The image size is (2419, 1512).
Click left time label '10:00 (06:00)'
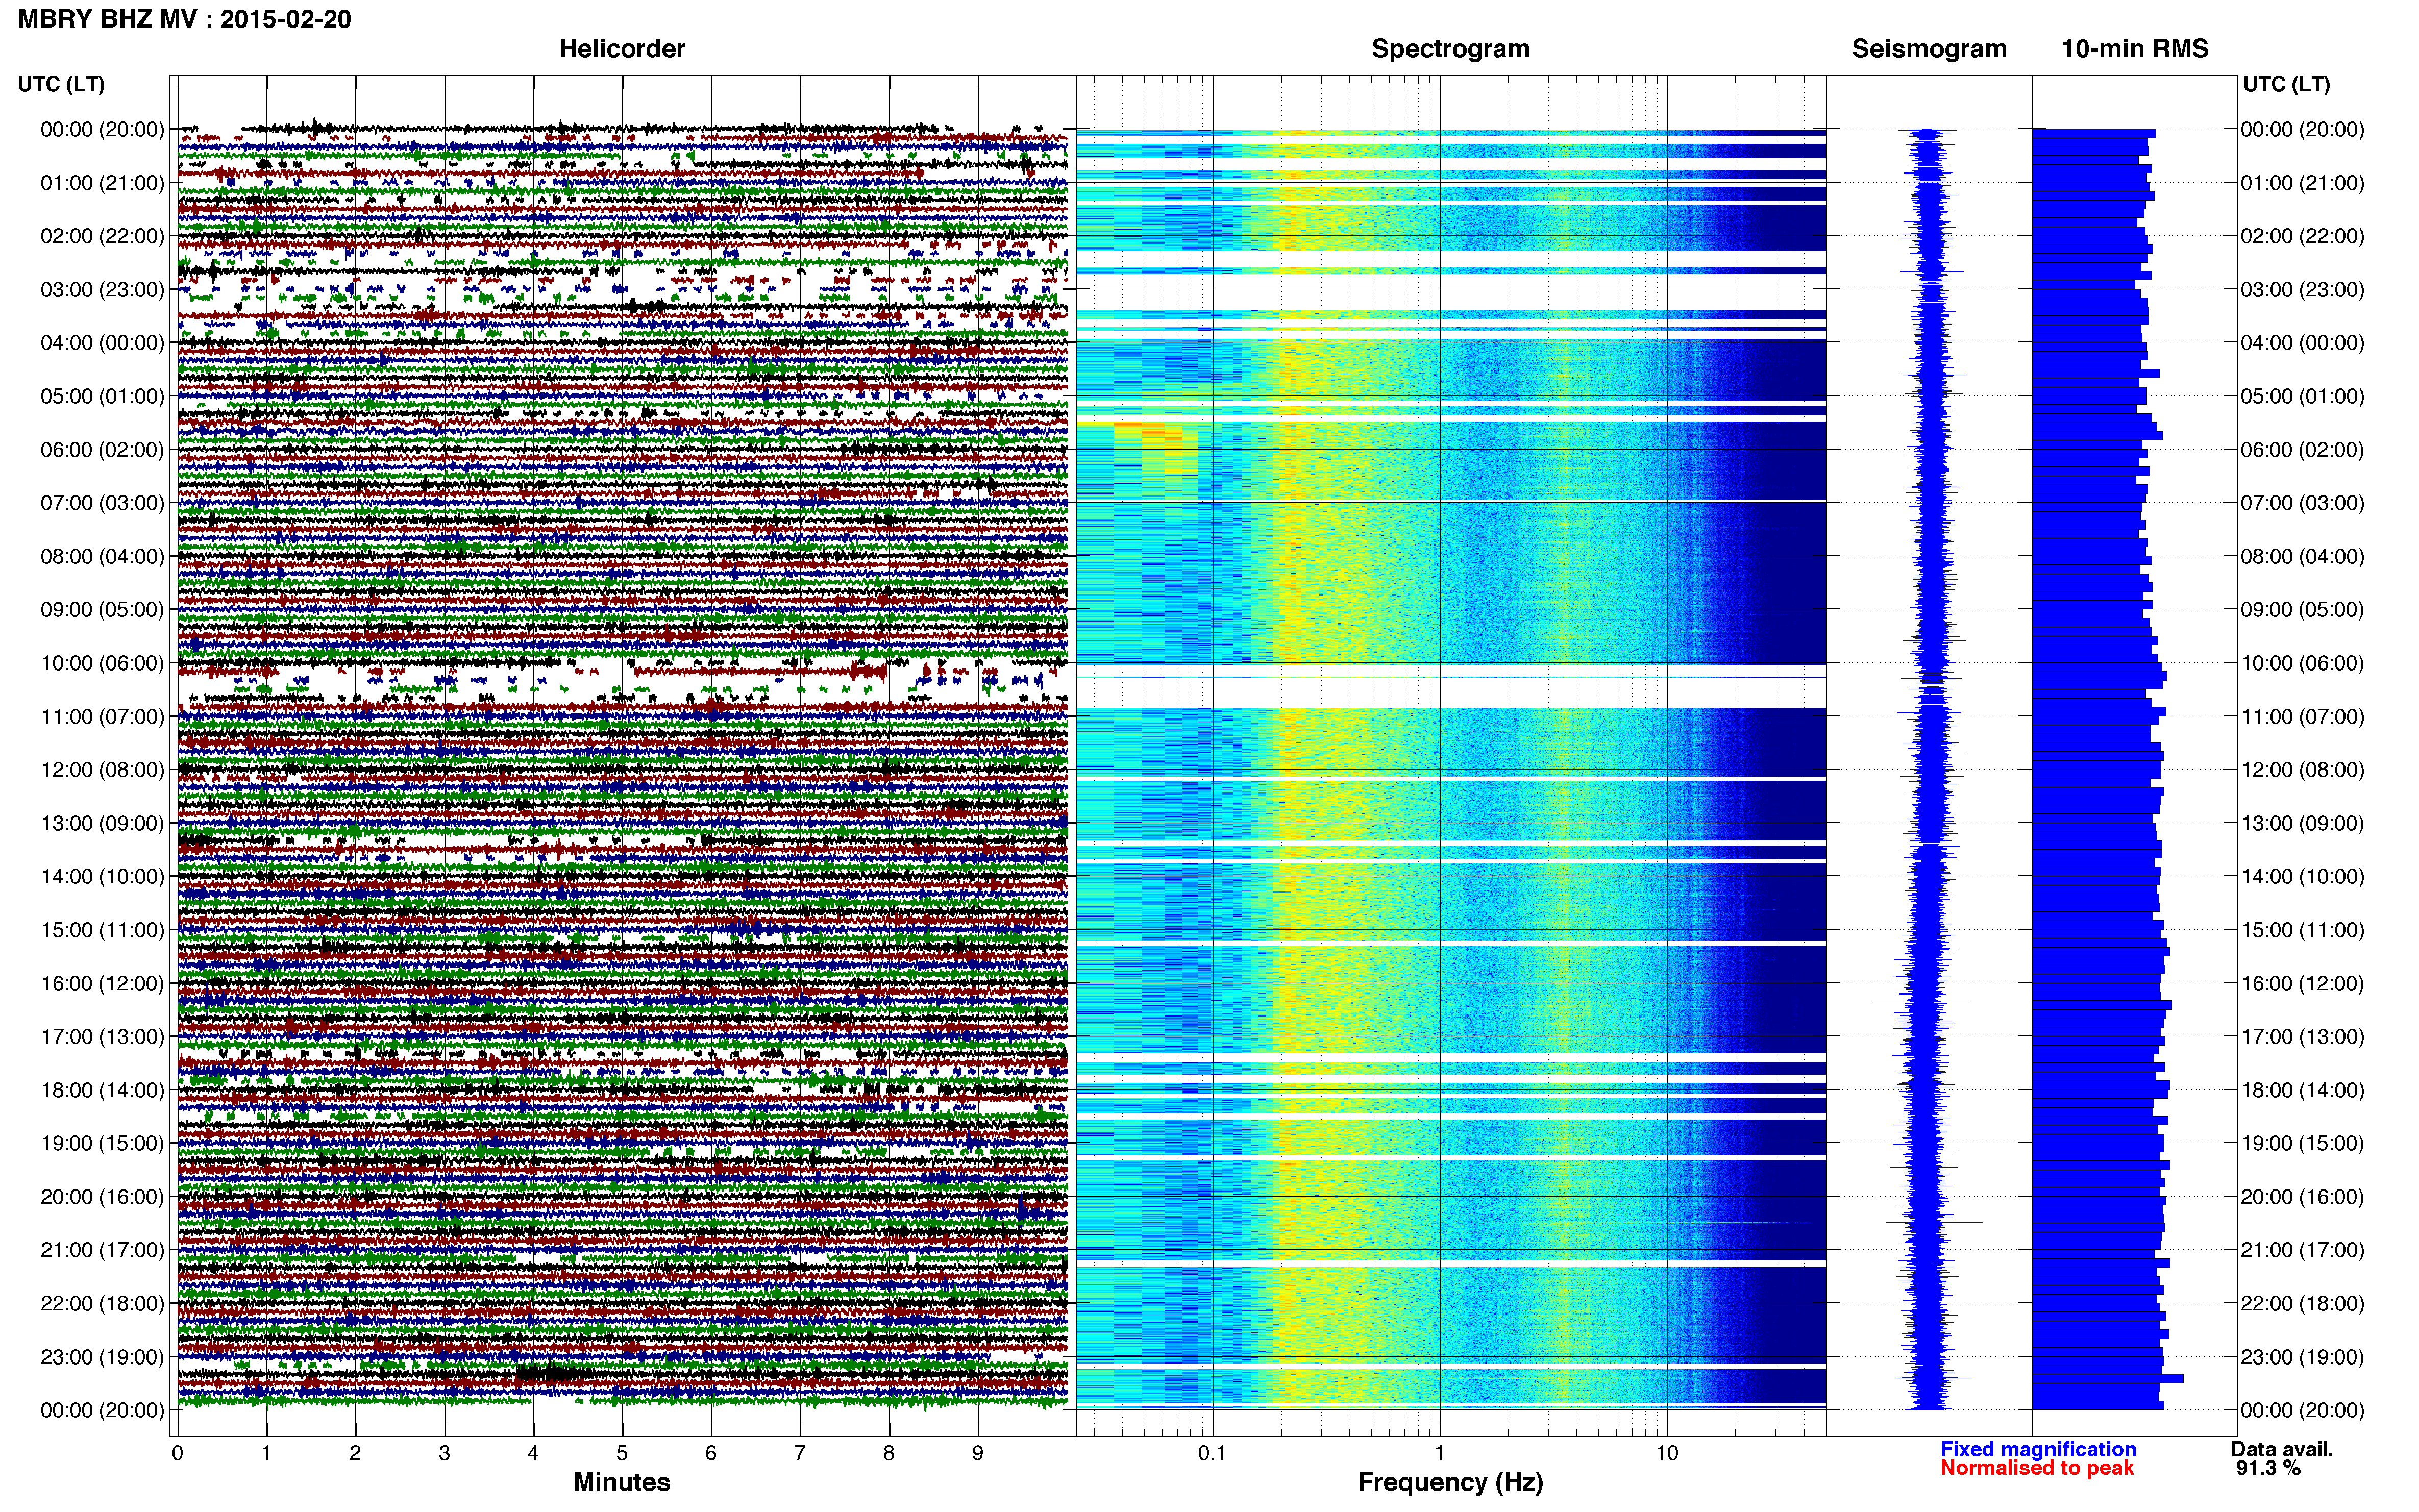102,663
